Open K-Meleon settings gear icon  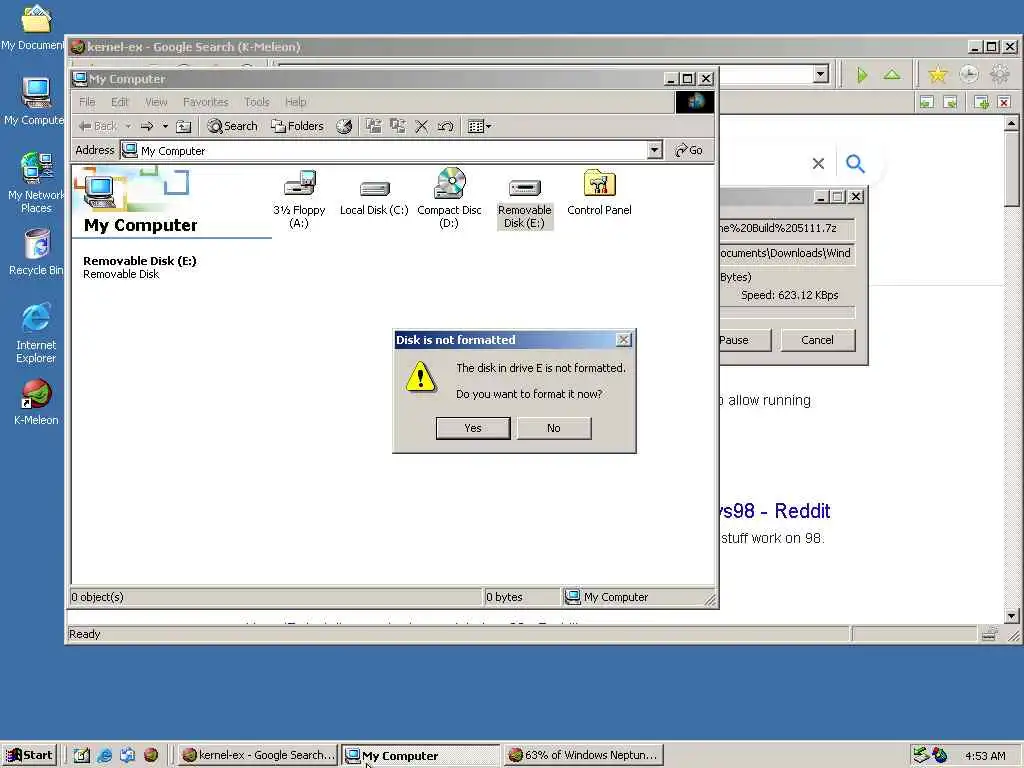point(1000,74)
